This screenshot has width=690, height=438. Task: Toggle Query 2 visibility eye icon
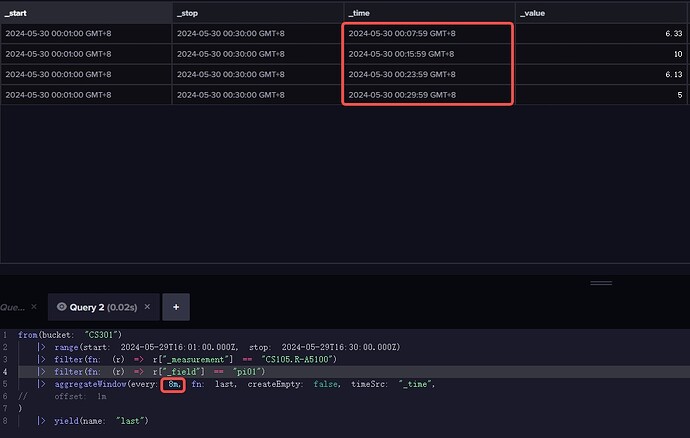[x=62, y=306]
